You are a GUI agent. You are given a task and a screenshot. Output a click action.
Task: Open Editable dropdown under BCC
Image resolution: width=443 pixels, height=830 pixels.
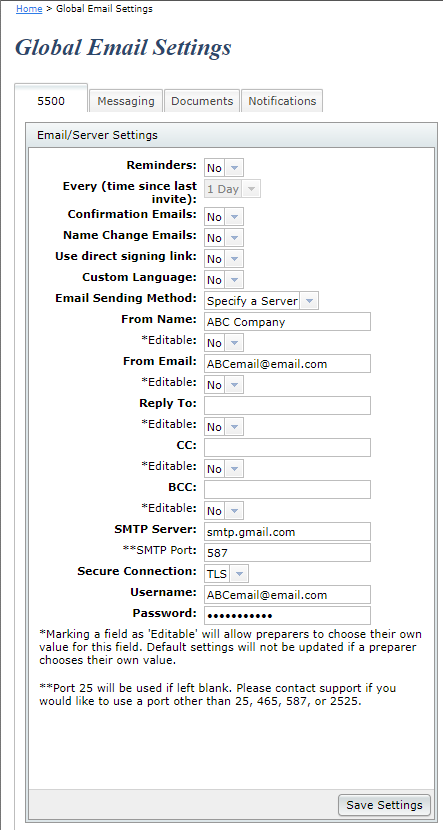[224, 510]
